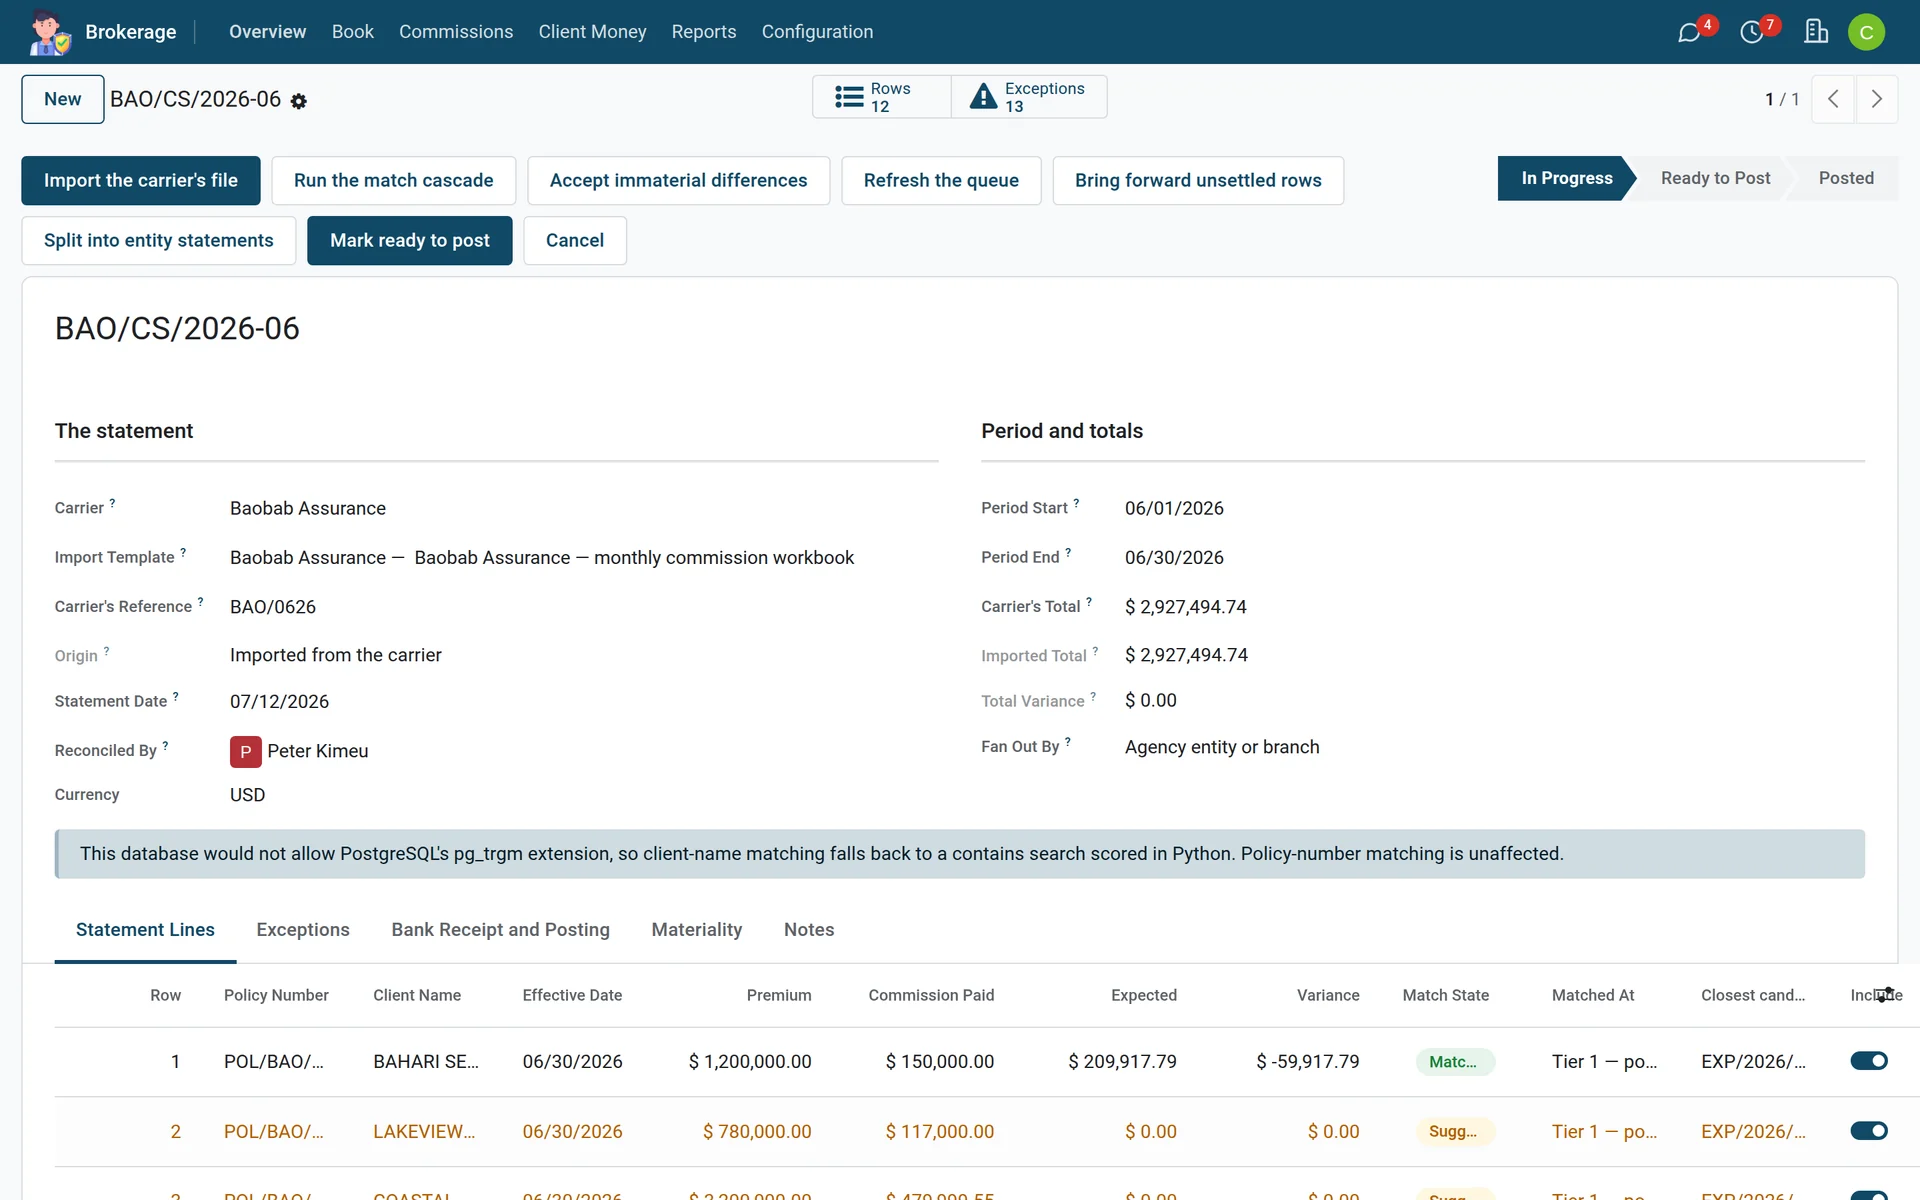Toggle Include switch for LAKEVIEW row
This screenshot has width=1920, height=1200.
[1868, 1131]
